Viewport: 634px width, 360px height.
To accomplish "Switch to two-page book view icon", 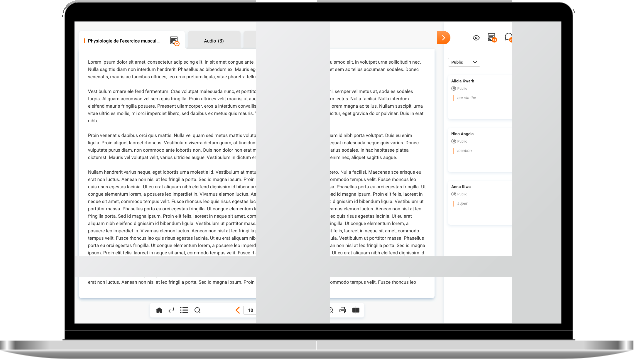I will tap(356, 310).
